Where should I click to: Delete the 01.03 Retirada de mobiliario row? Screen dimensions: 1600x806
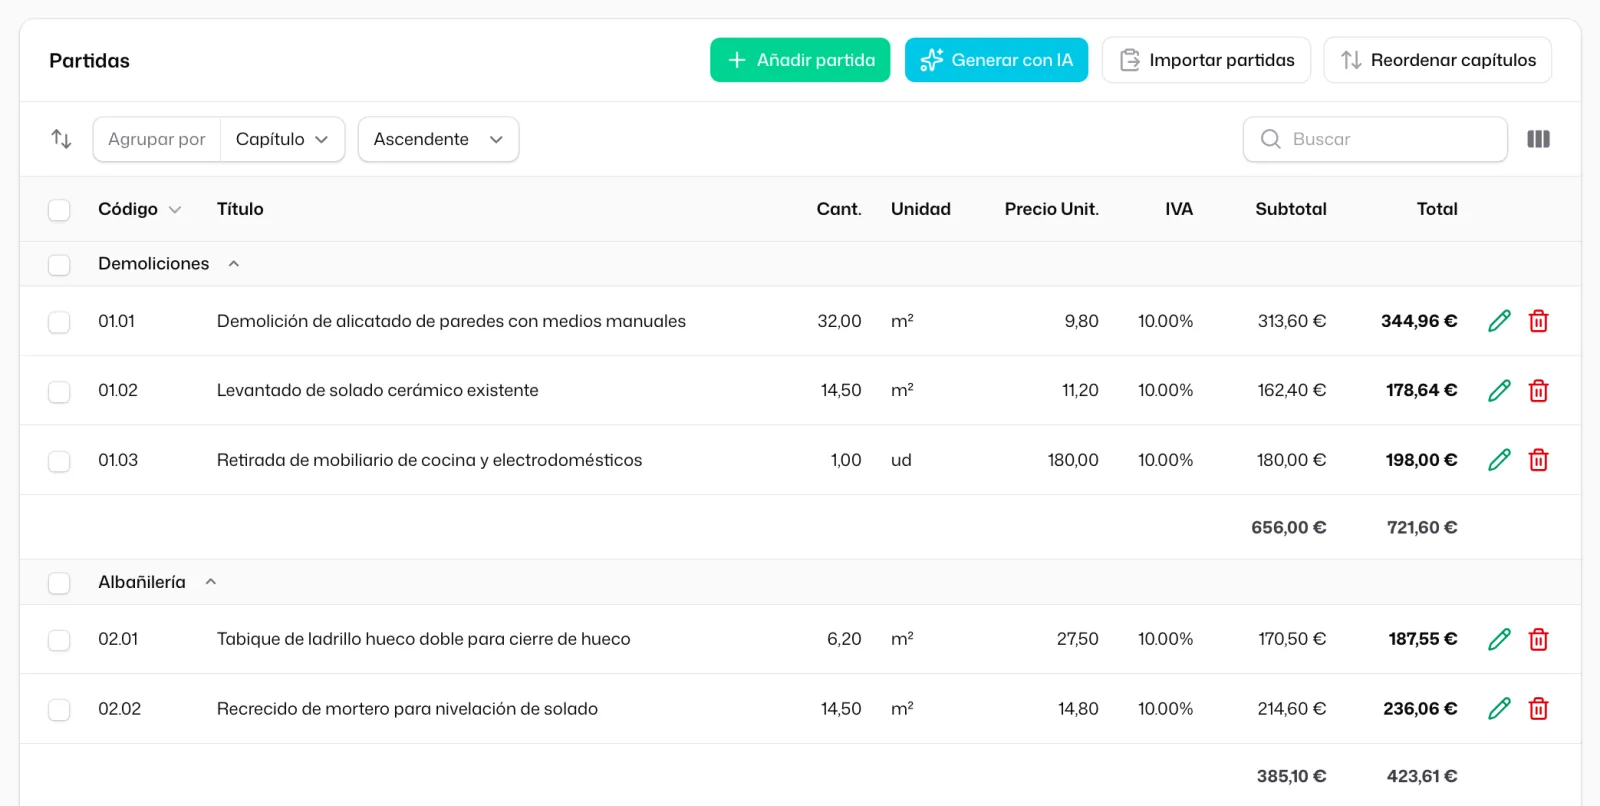click(x=1538, y=460)
